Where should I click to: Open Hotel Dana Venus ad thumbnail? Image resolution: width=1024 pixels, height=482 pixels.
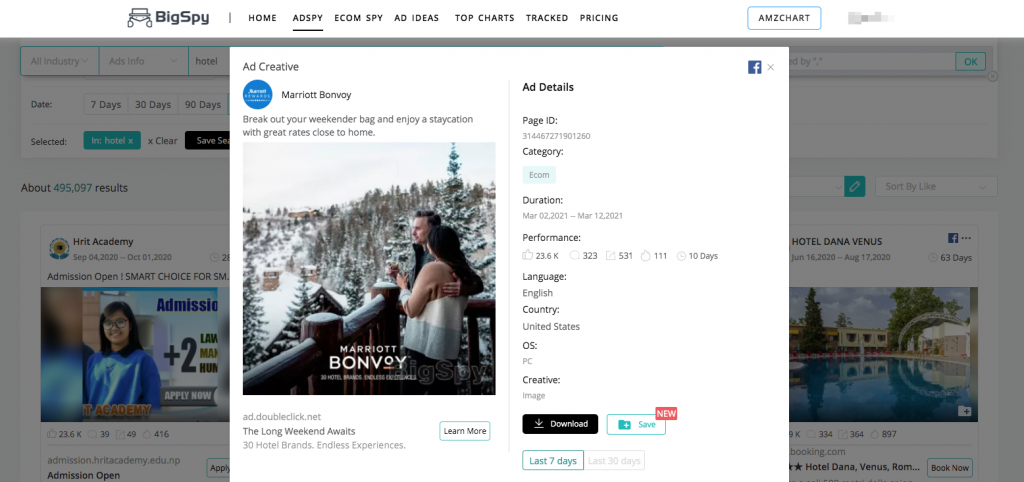[884, 355]
